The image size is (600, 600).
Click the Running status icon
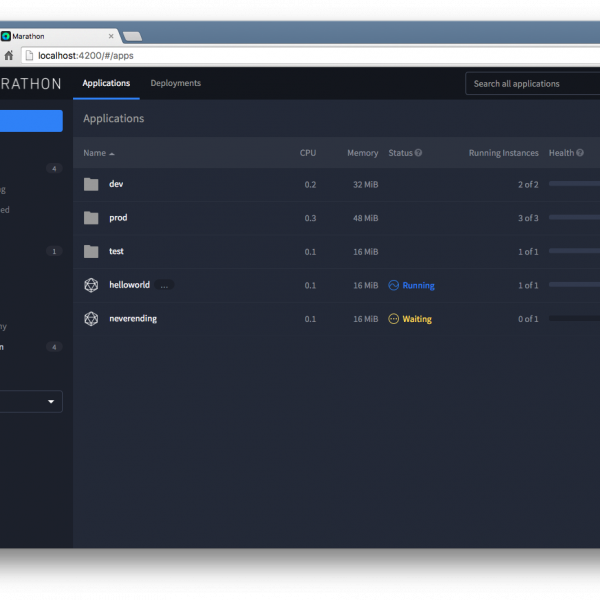[x=394, y=285]
